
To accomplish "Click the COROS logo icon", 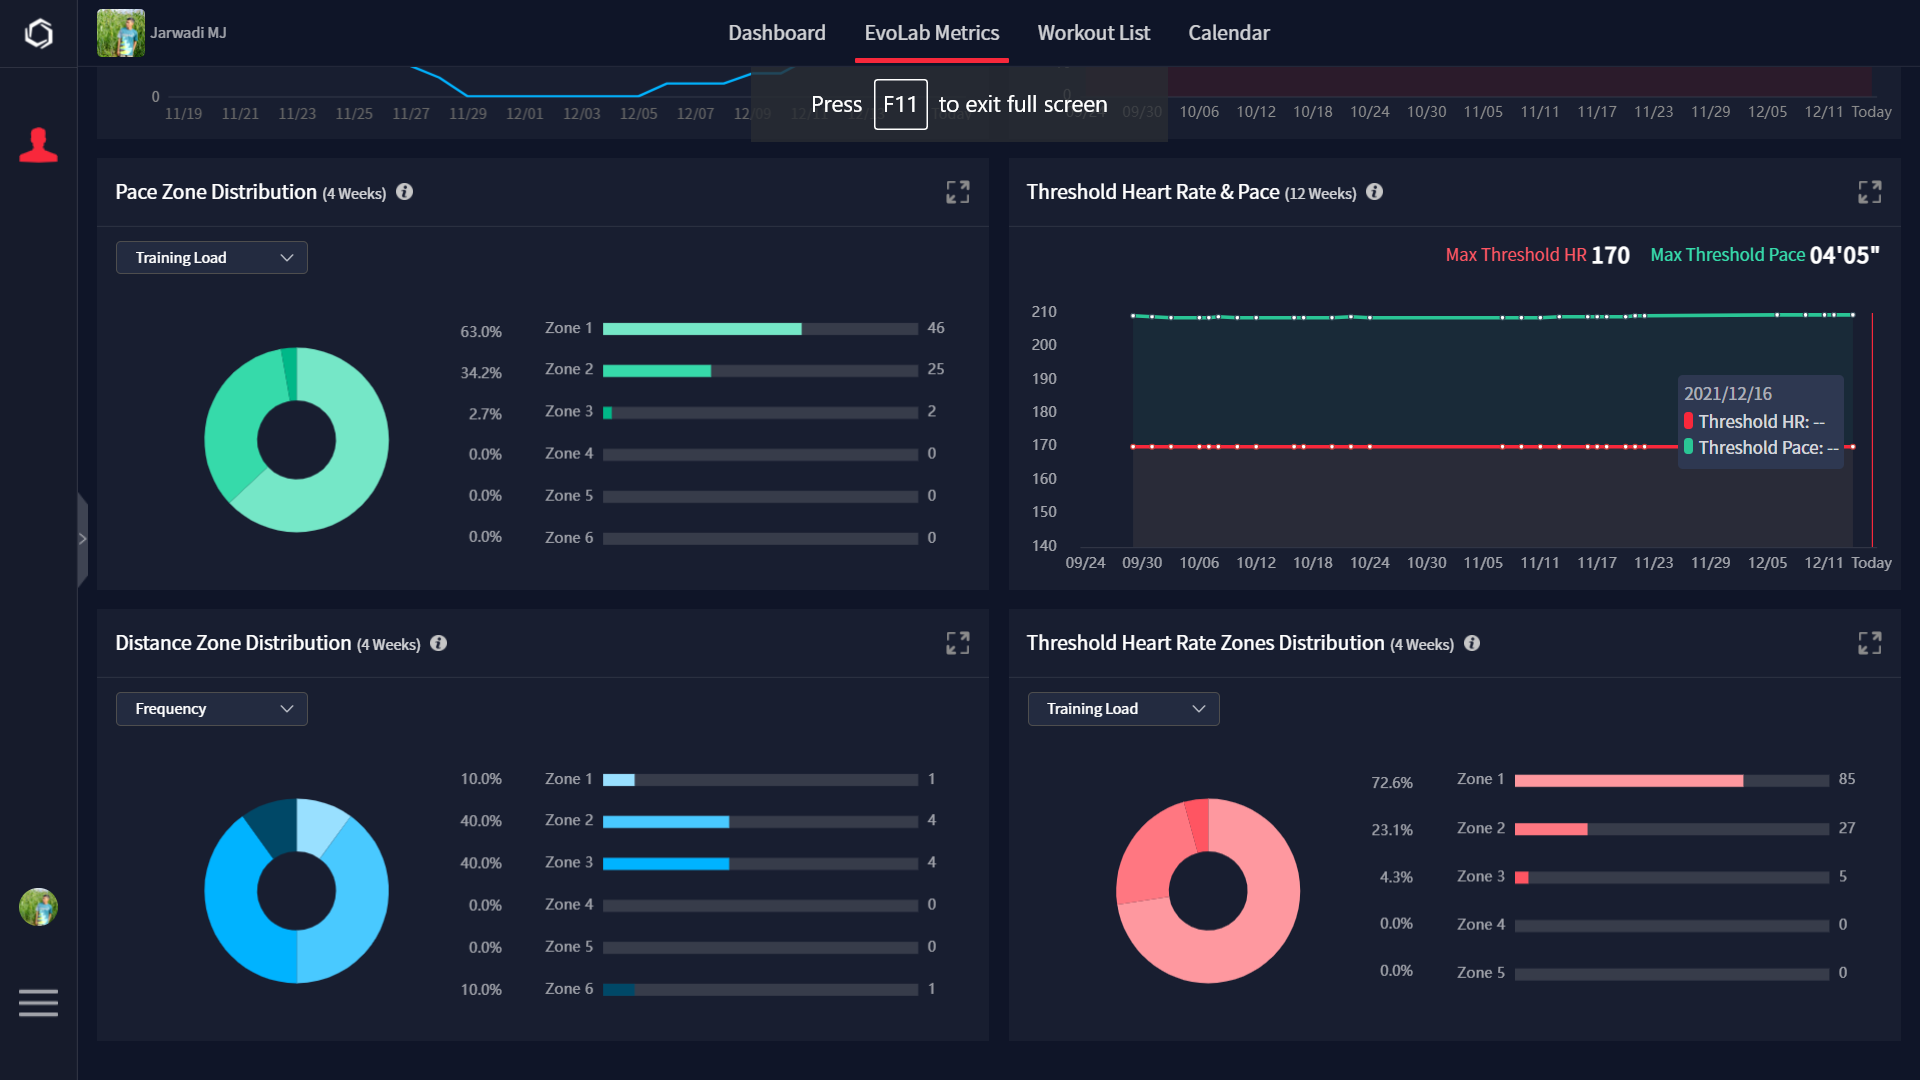I will (x=38, y=34).
